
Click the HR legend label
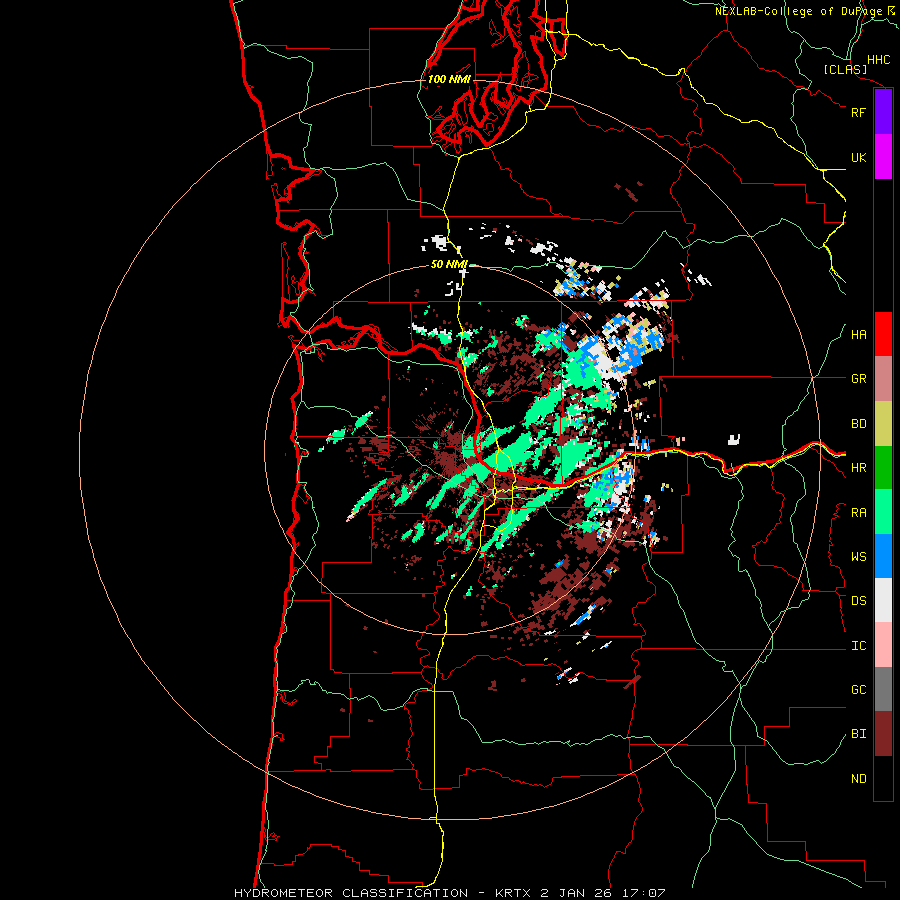[858, 468]
